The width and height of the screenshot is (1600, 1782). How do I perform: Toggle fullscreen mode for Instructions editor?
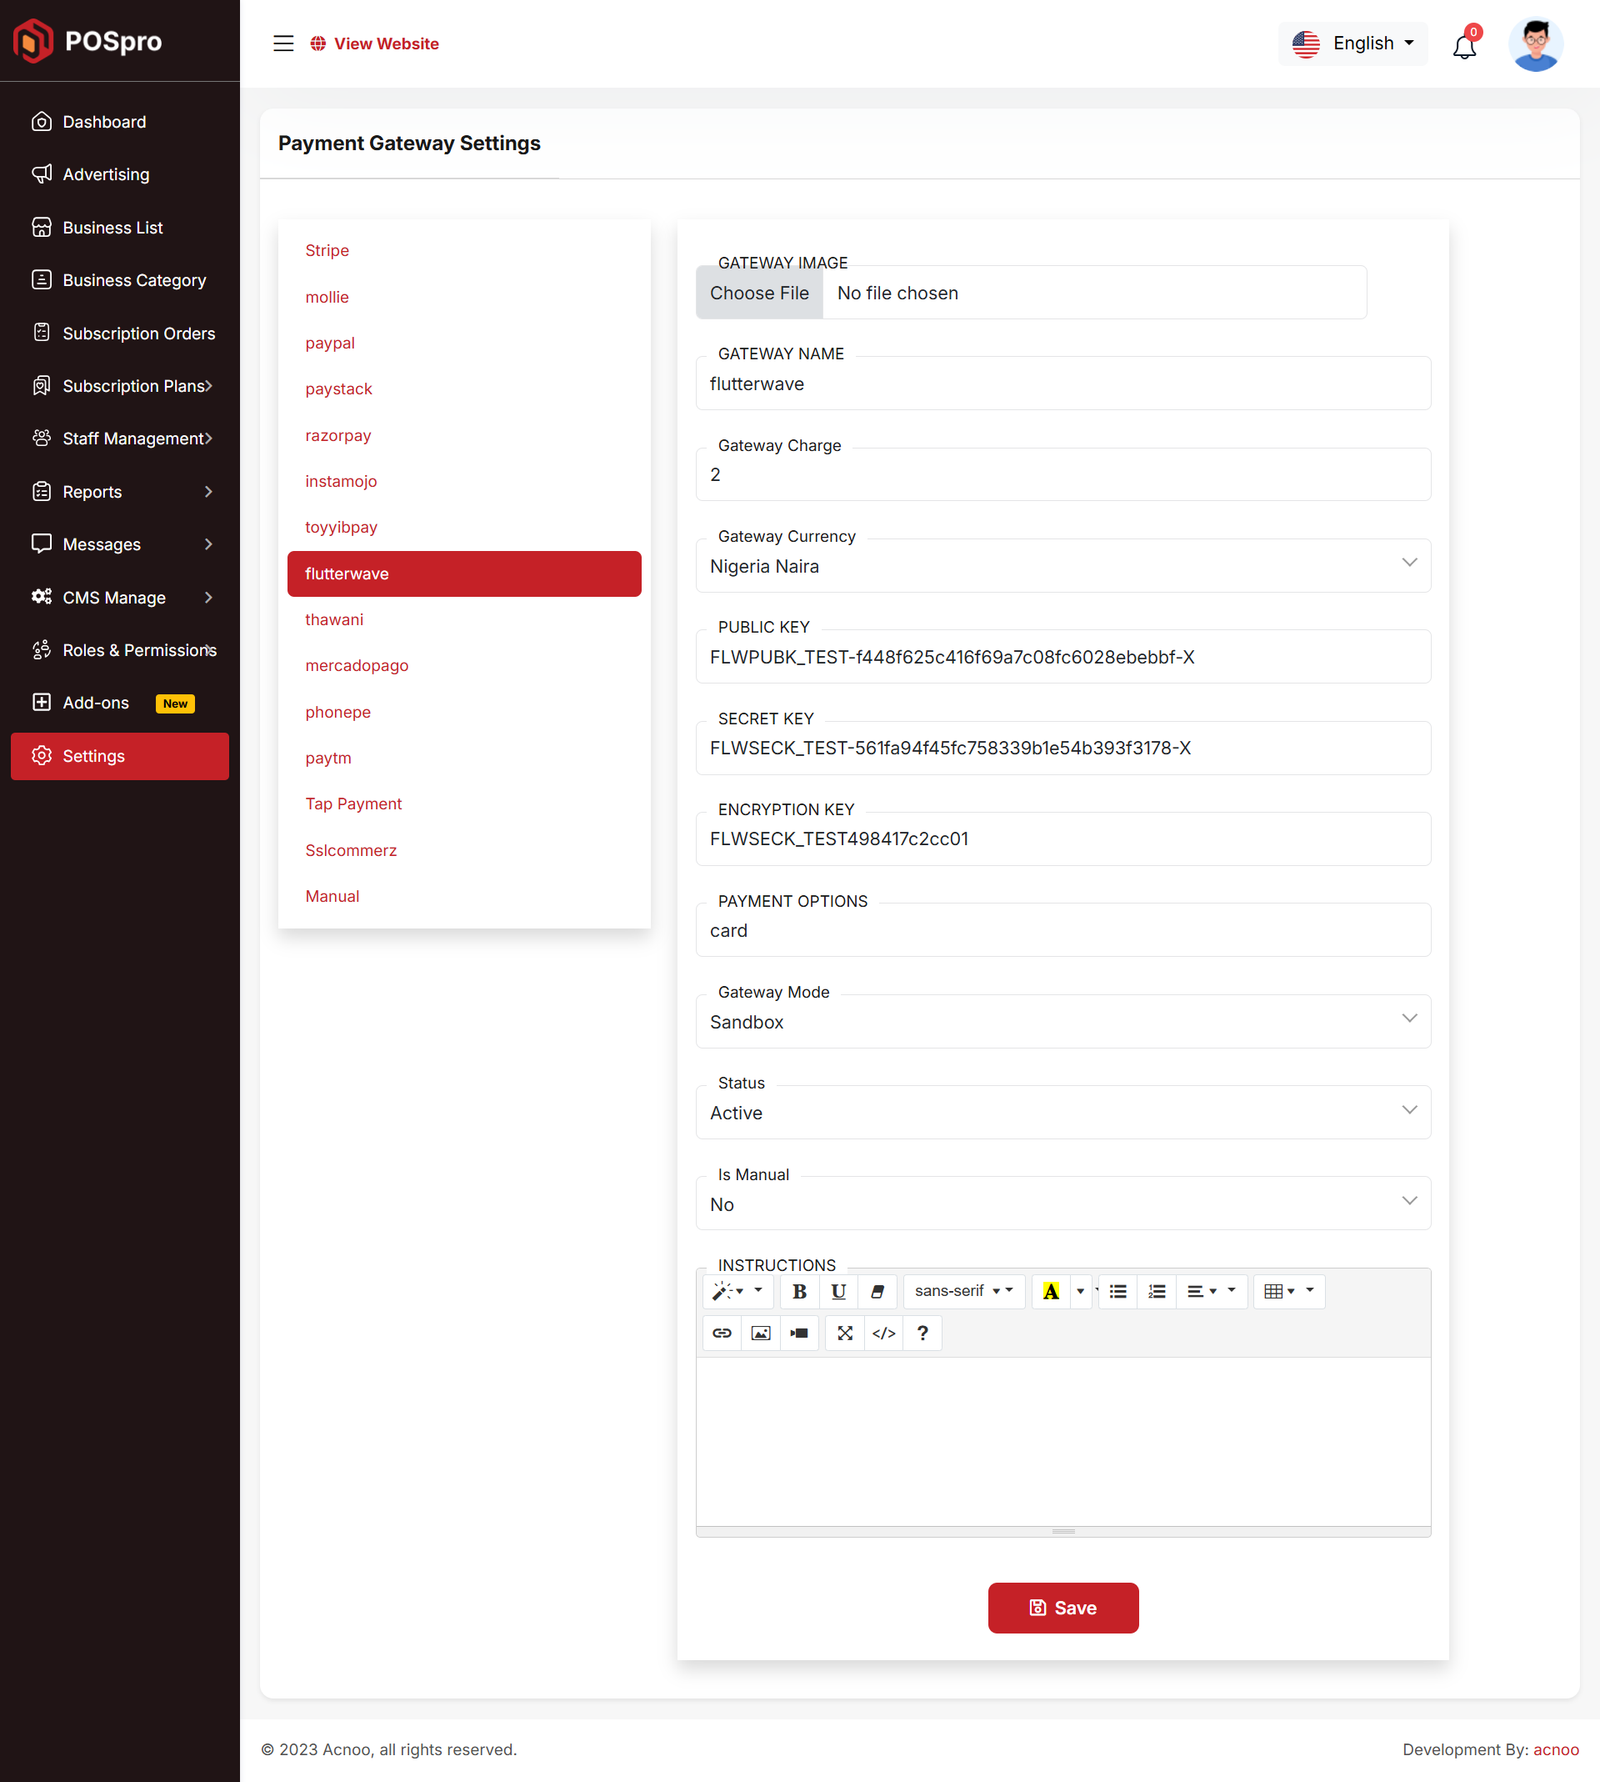(x=845, y=1333)
